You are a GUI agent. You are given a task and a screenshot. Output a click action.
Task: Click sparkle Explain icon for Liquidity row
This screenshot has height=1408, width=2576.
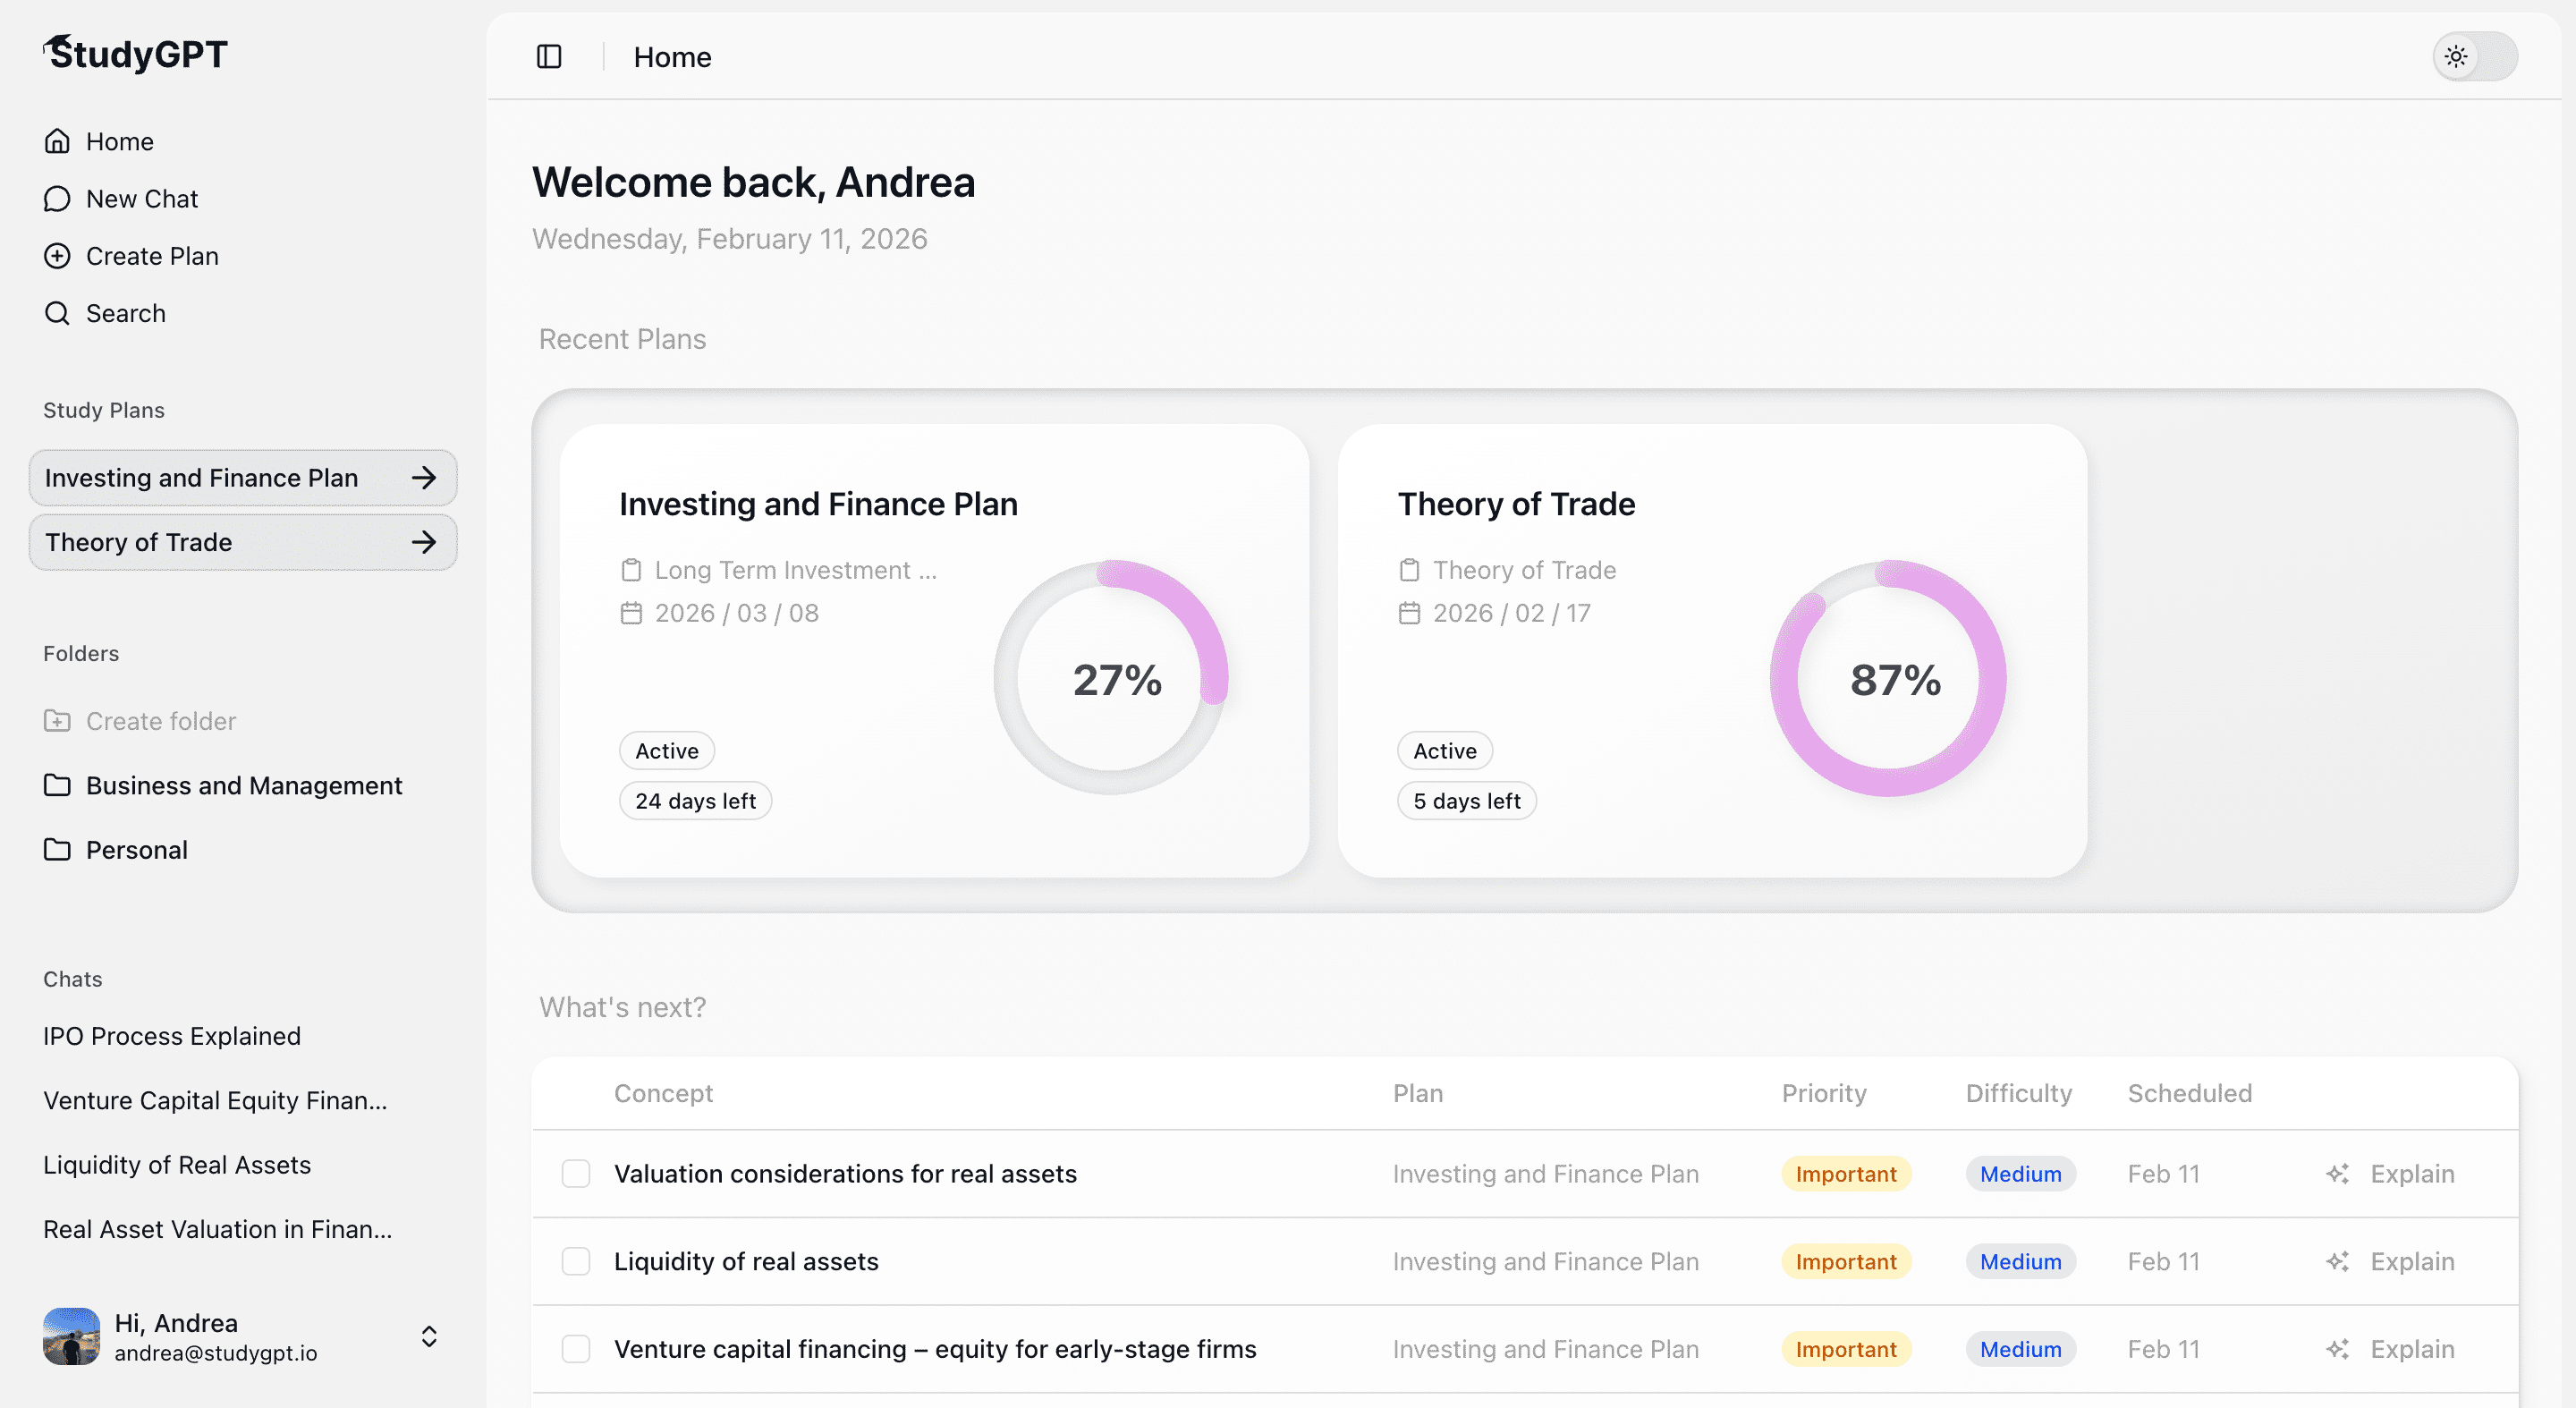[x=2337, y=1261]
